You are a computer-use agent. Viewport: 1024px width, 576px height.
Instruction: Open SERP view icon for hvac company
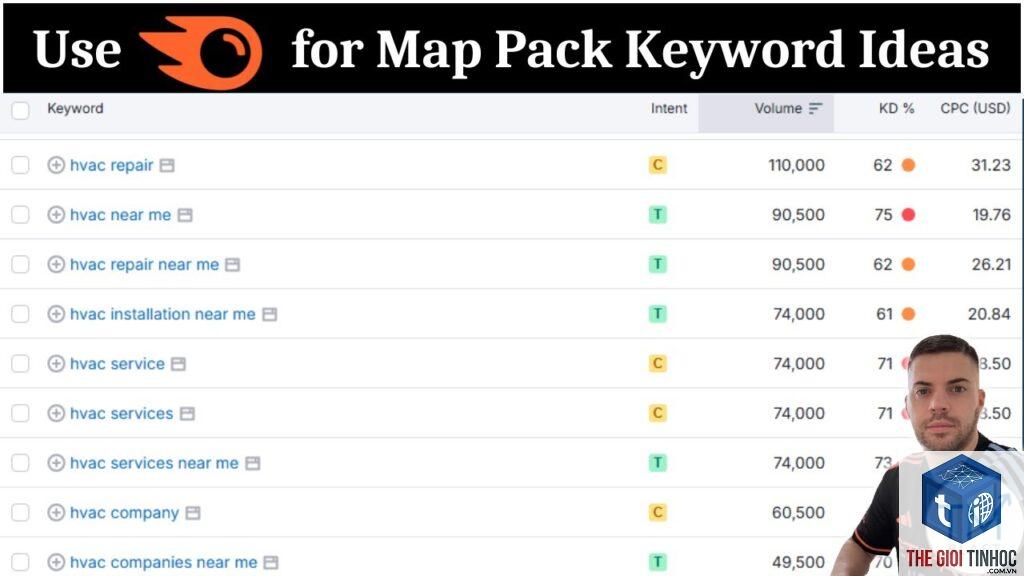point(193,513)
